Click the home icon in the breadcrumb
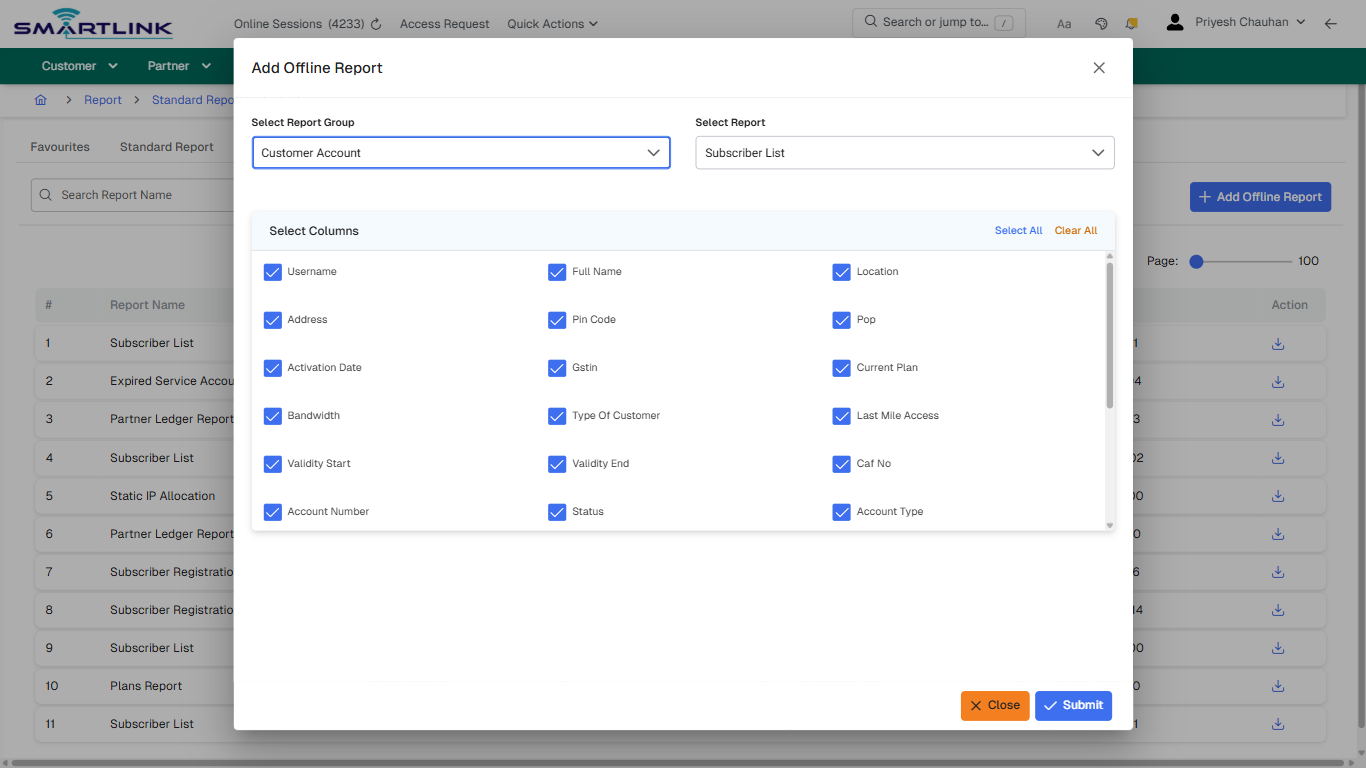1366x768 pixels. 40,100
